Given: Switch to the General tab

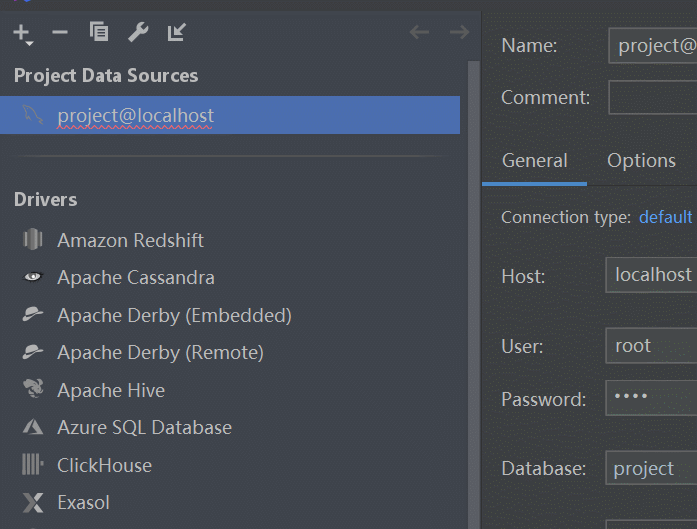Looking at the screenshot, I should point(534,161).
